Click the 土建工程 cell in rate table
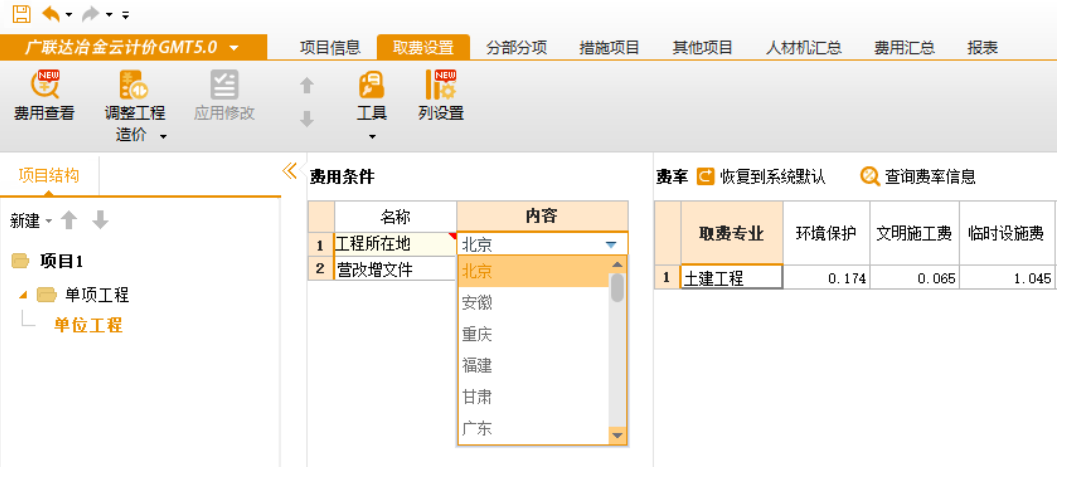This screenshot has height=486, width=1067. 731,278
